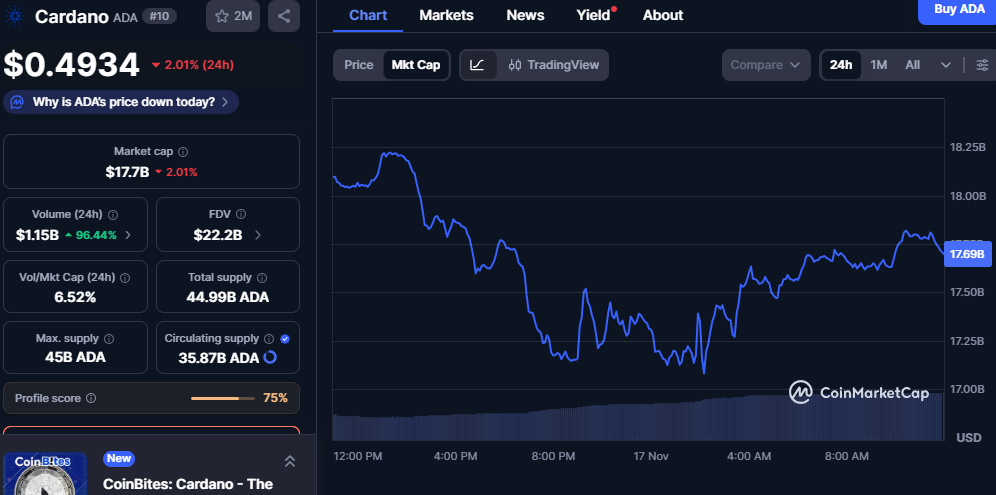Switch to TradingView candlestick chart

pyautogui.click(x=553, y=65)
